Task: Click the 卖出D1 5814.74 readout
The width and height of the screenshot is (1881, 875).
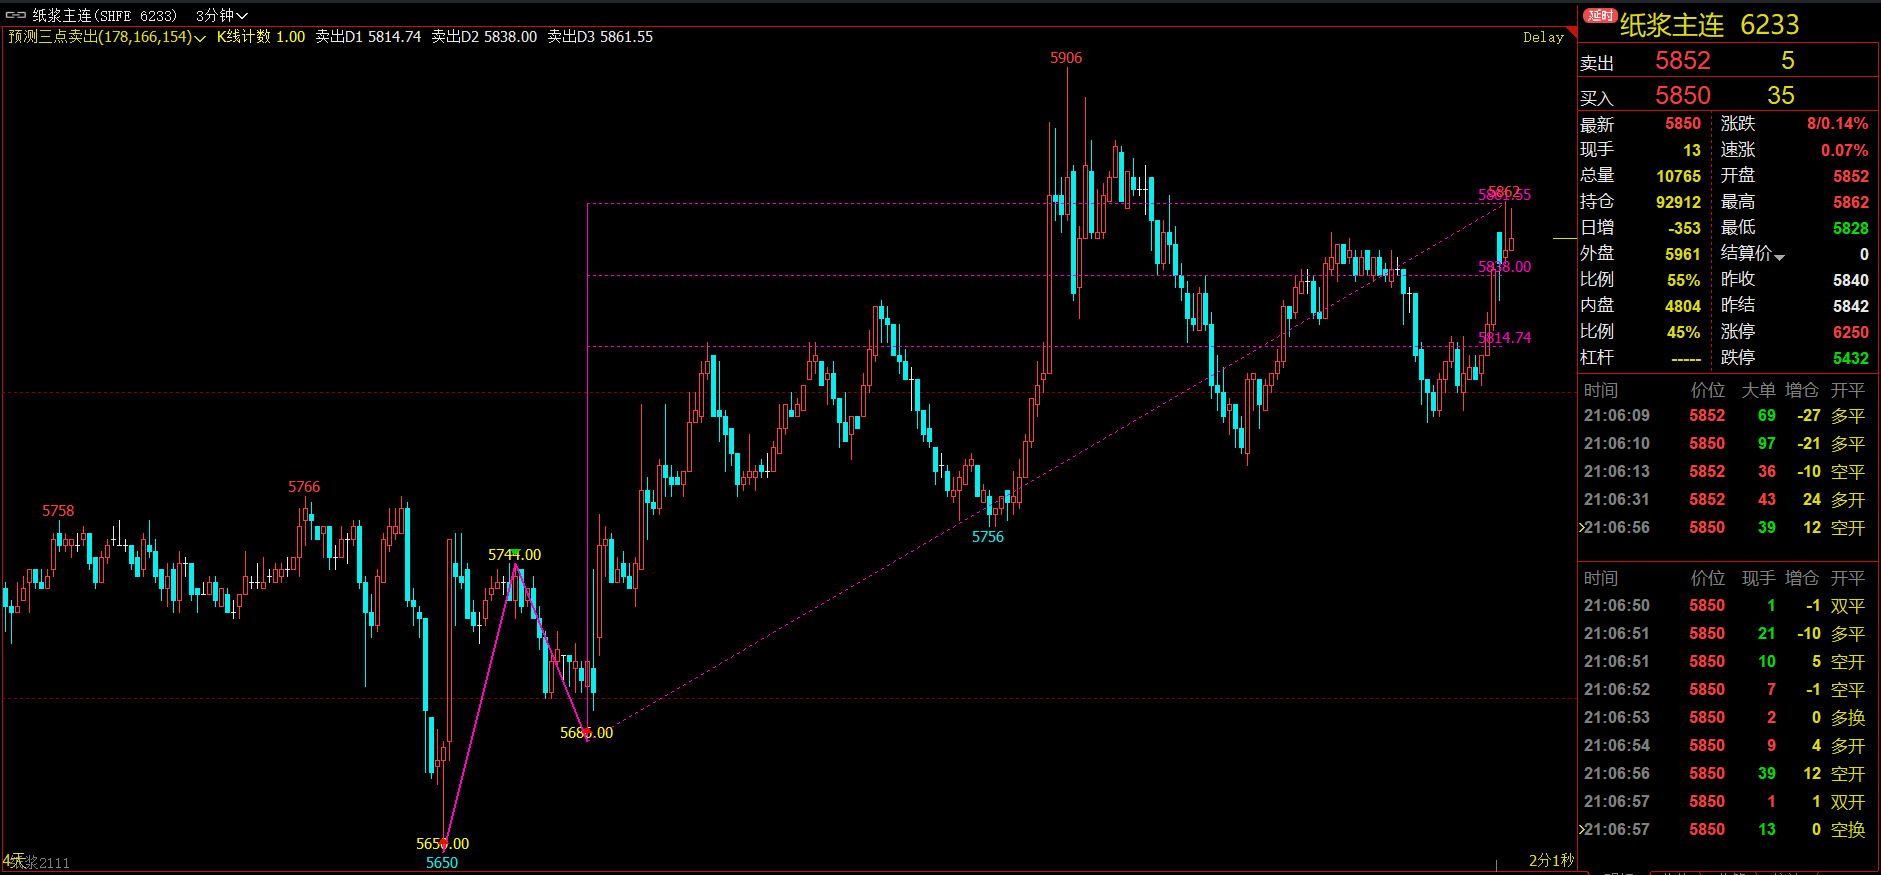Action: pyautogui.click(x=368, y=37)
